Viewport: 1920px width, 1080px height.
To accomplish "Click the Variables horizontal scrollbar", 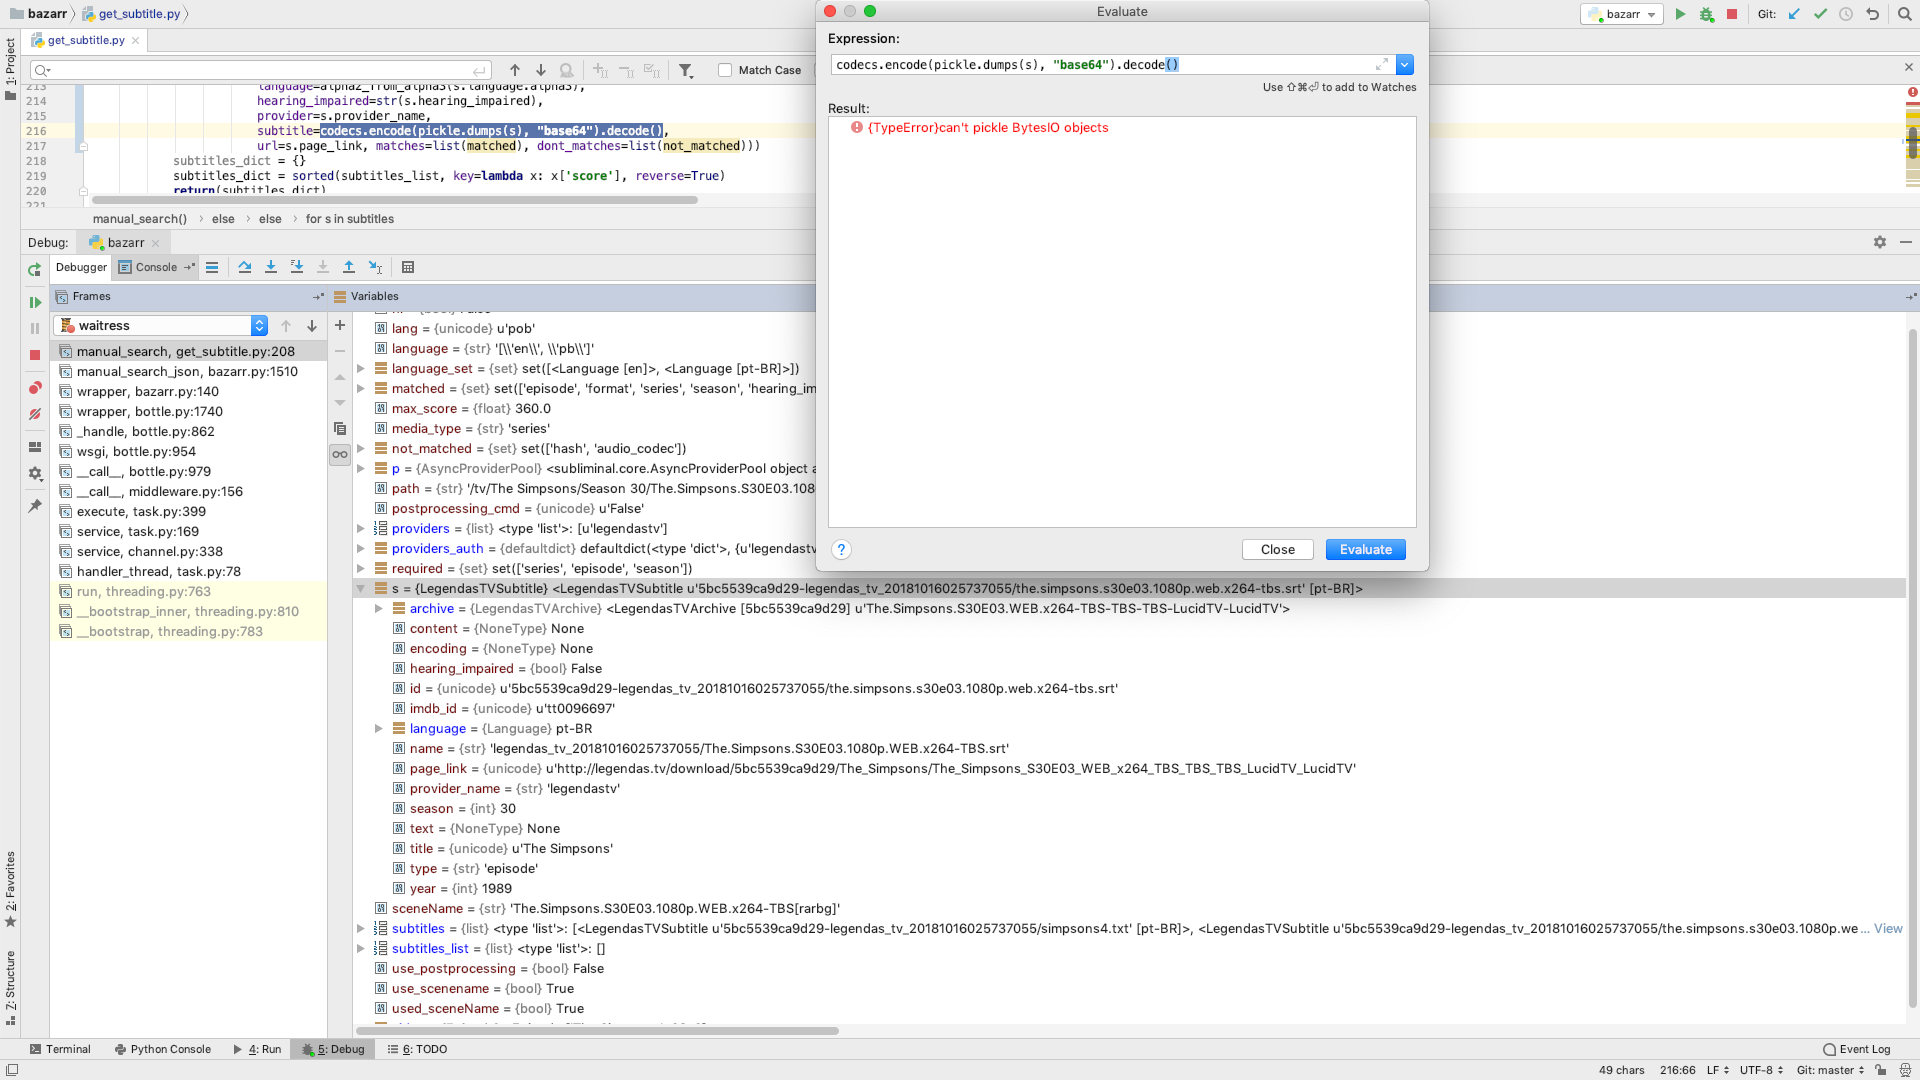I will point(597,1031).
